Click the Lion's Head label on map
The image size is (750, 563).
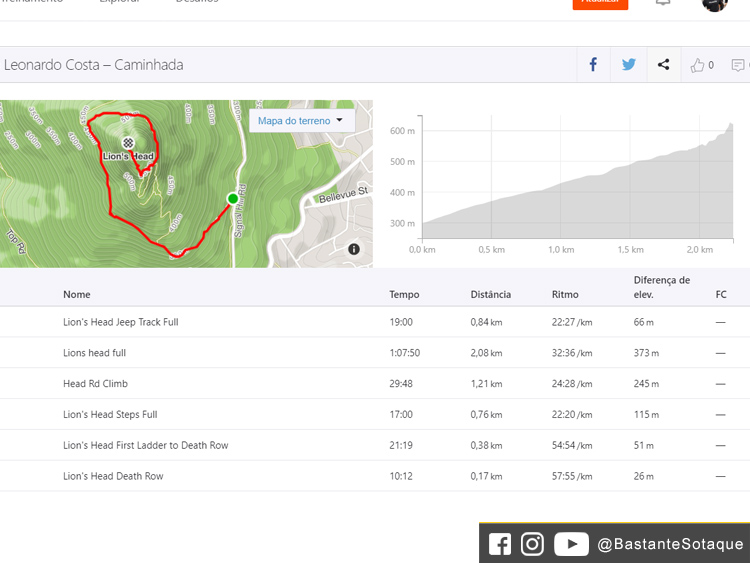(x=128, y=156)
